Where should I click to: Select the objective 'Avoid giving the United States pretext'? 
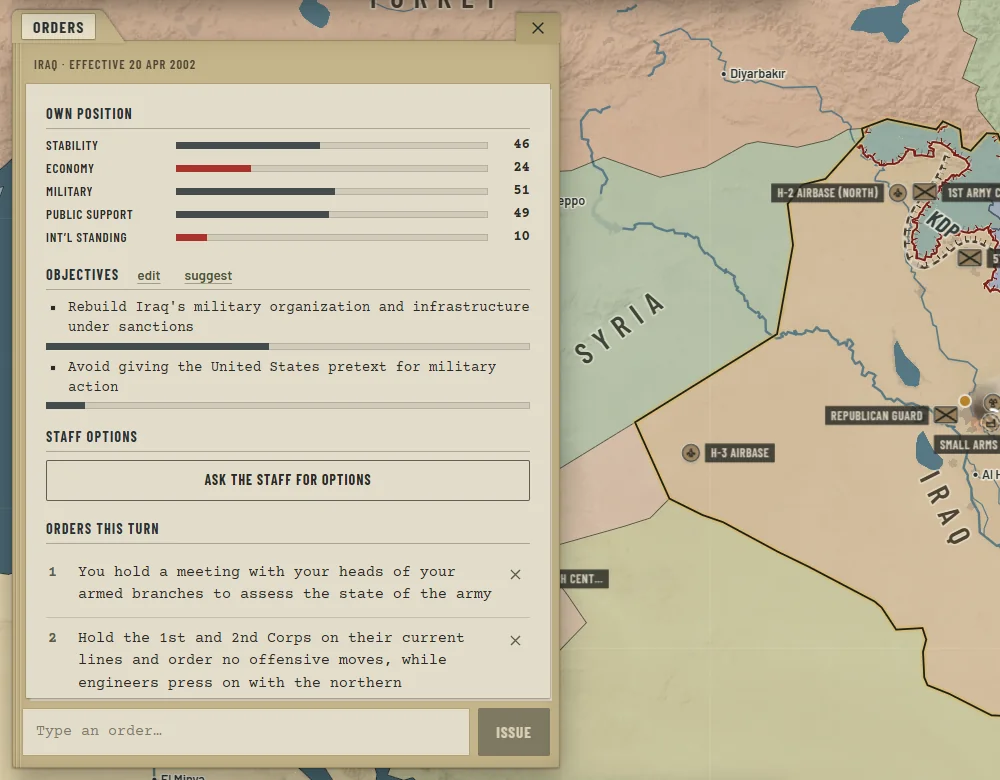coord(282,376)
